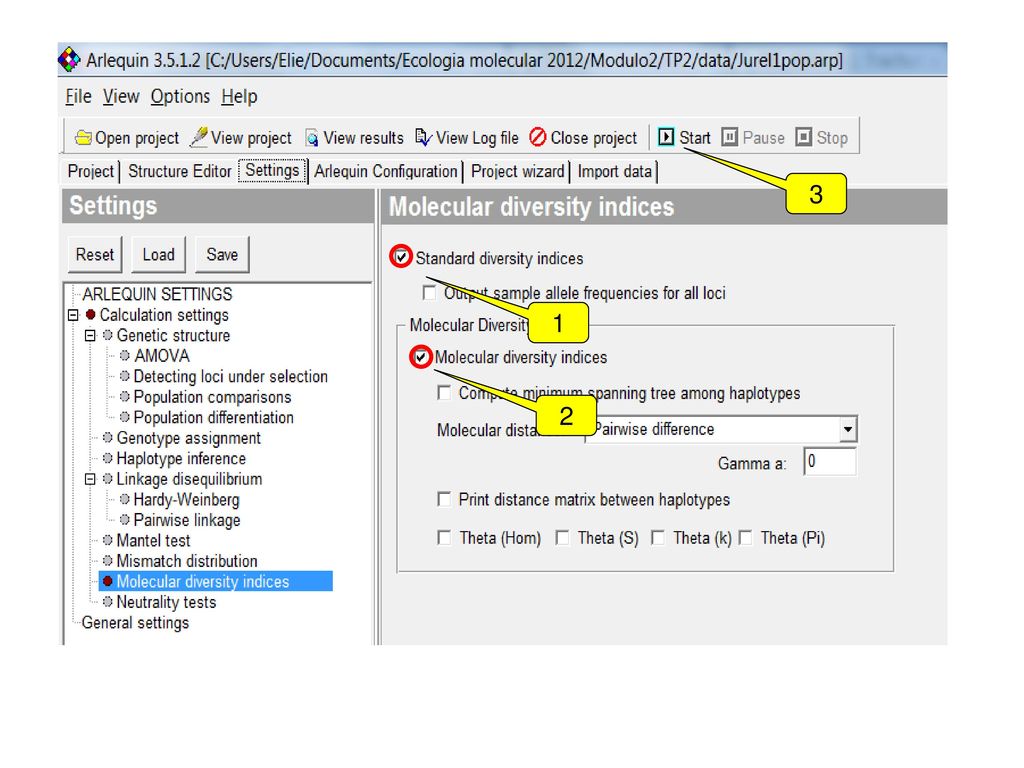
Task: Switch to the Project tab
Action: click(x=91, y=171)
